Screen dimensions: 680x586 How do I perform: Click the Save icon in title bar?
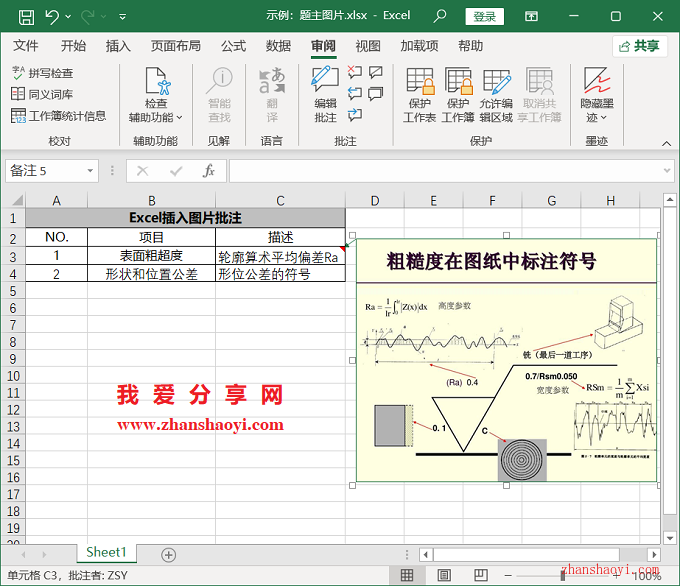pyautogui.click(x=26, y=17)
